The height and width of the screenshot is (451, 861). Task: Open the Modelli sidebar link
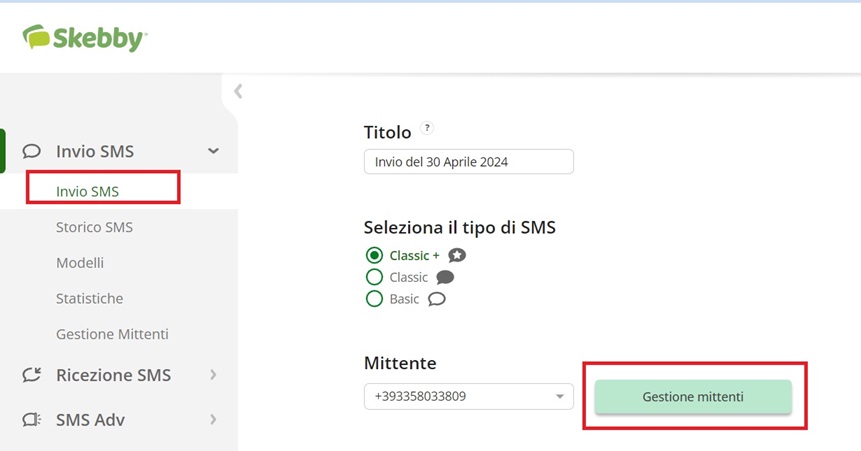[80, 263]
